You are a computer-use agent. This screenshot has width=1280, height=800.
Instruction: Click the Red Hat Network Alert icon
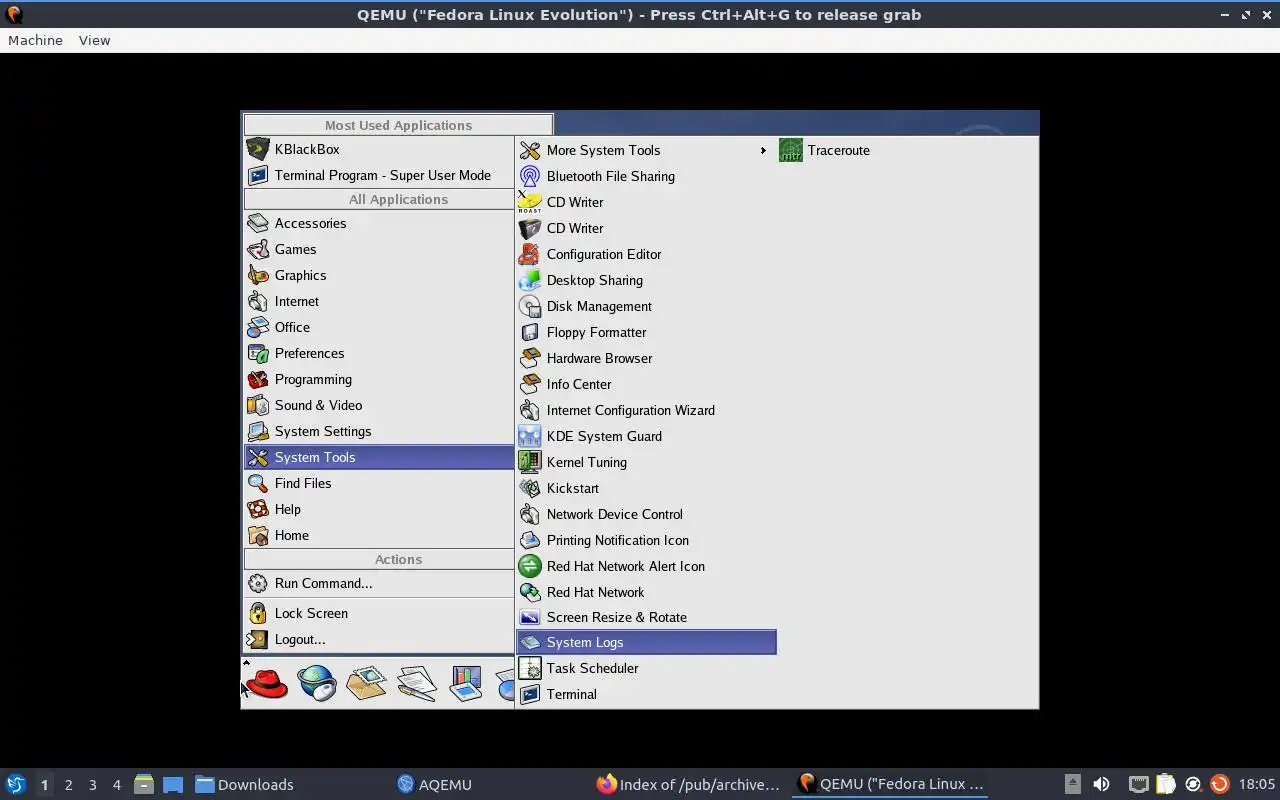530,566
